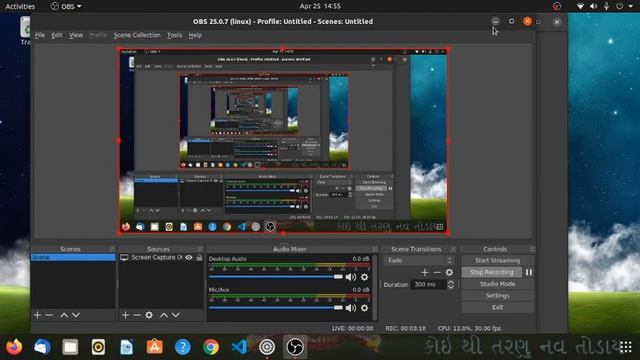Open Files manager from the dock
The height and width of the screenshot is (360, 640).
pyautogui.click(x=70, y=347)
